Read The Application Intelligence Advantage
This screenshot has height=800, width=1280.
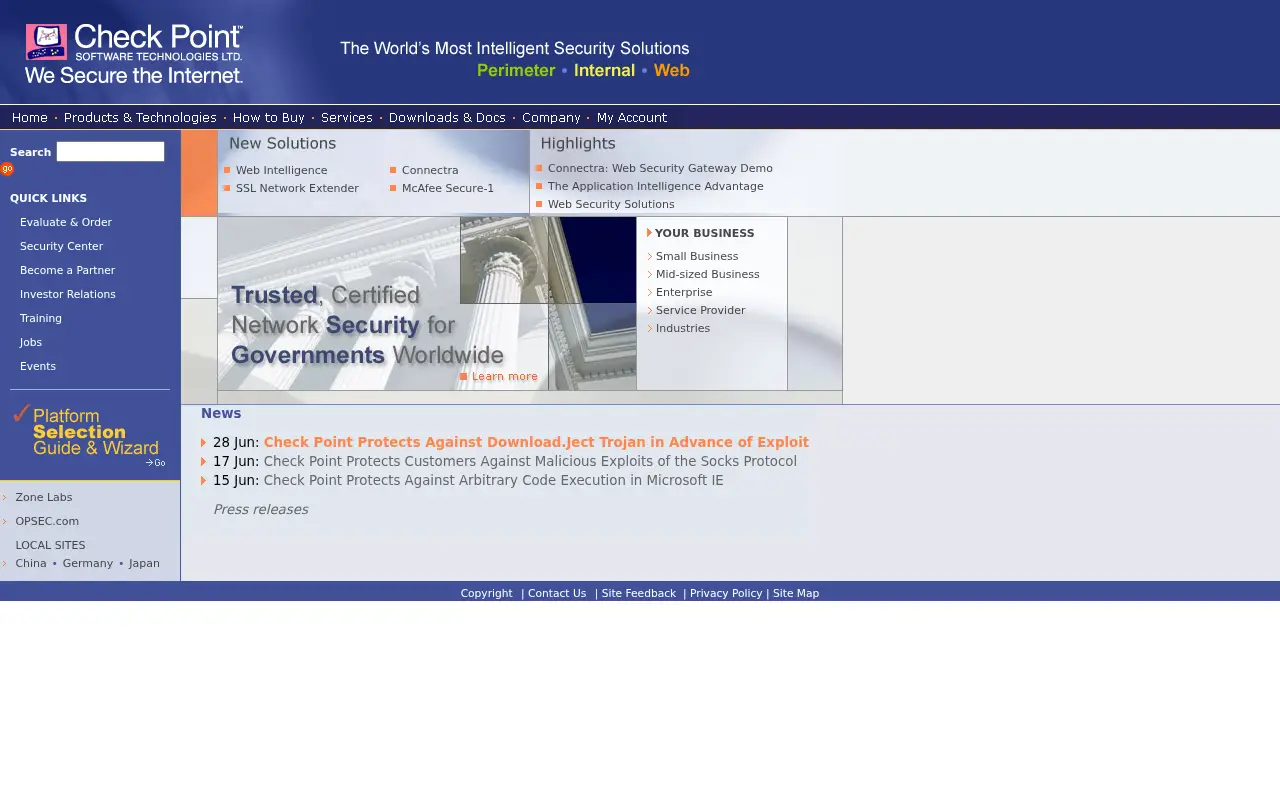(655, 186)
